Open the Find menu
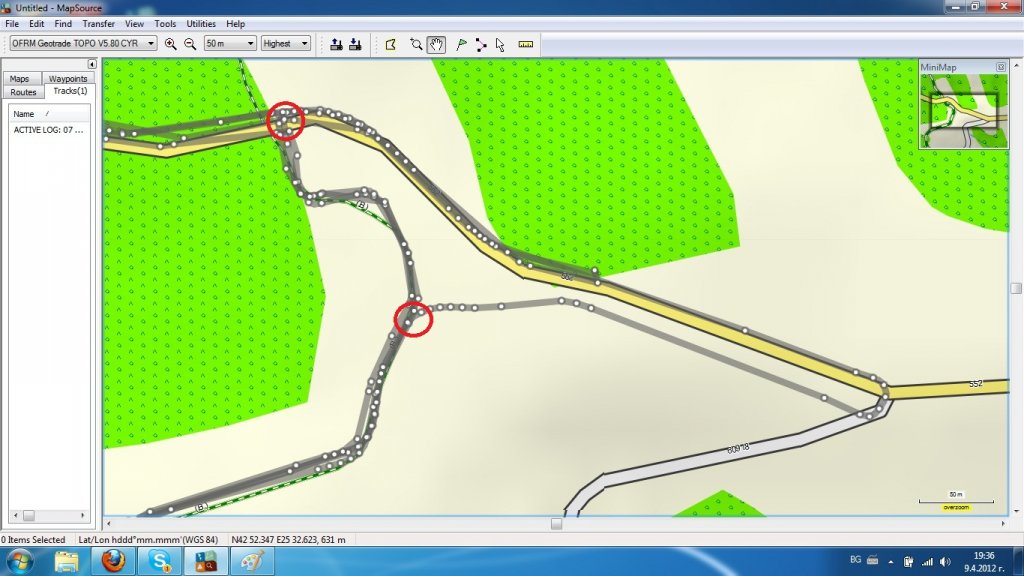Viewport: 1024px width, 576px height. (x=63, y=24)
